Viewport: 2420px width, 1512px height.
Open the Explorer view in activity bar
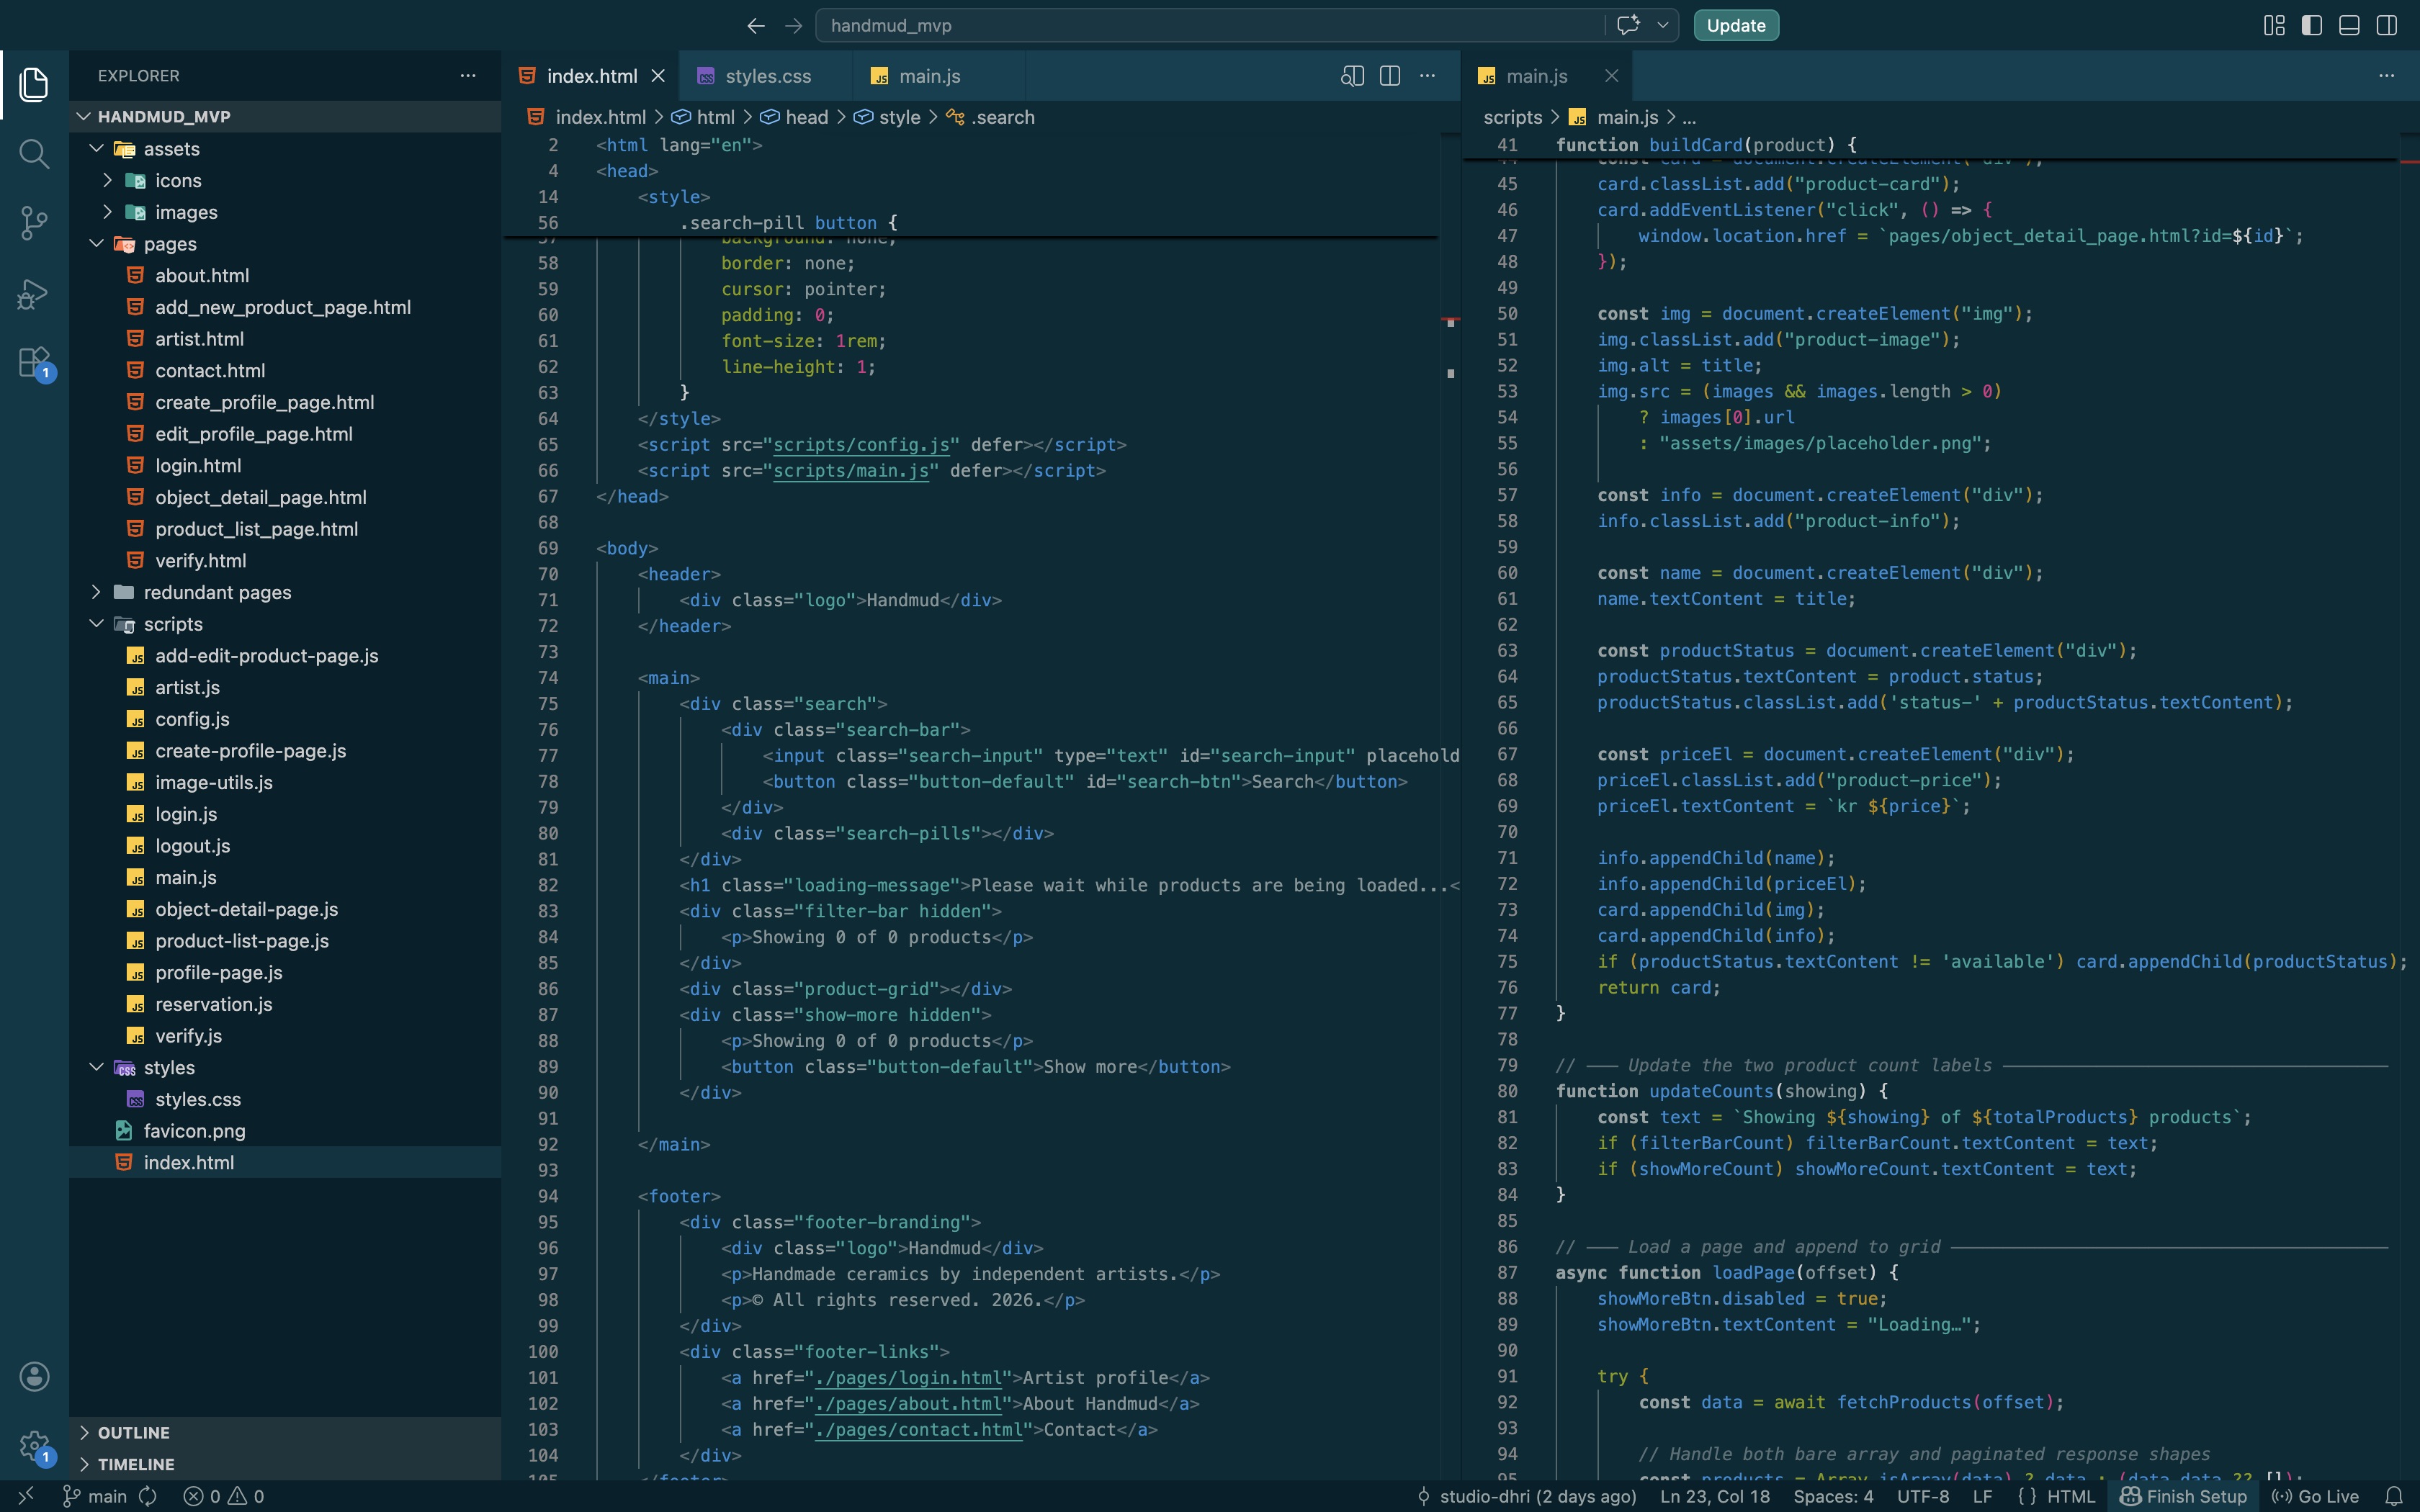(34, 84)
